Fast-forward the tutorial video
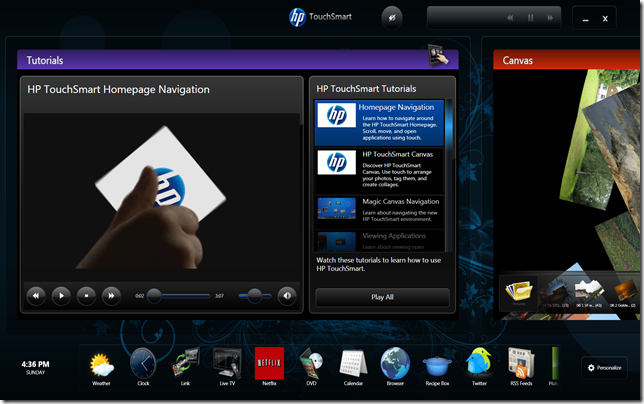 tap(111, 296)
